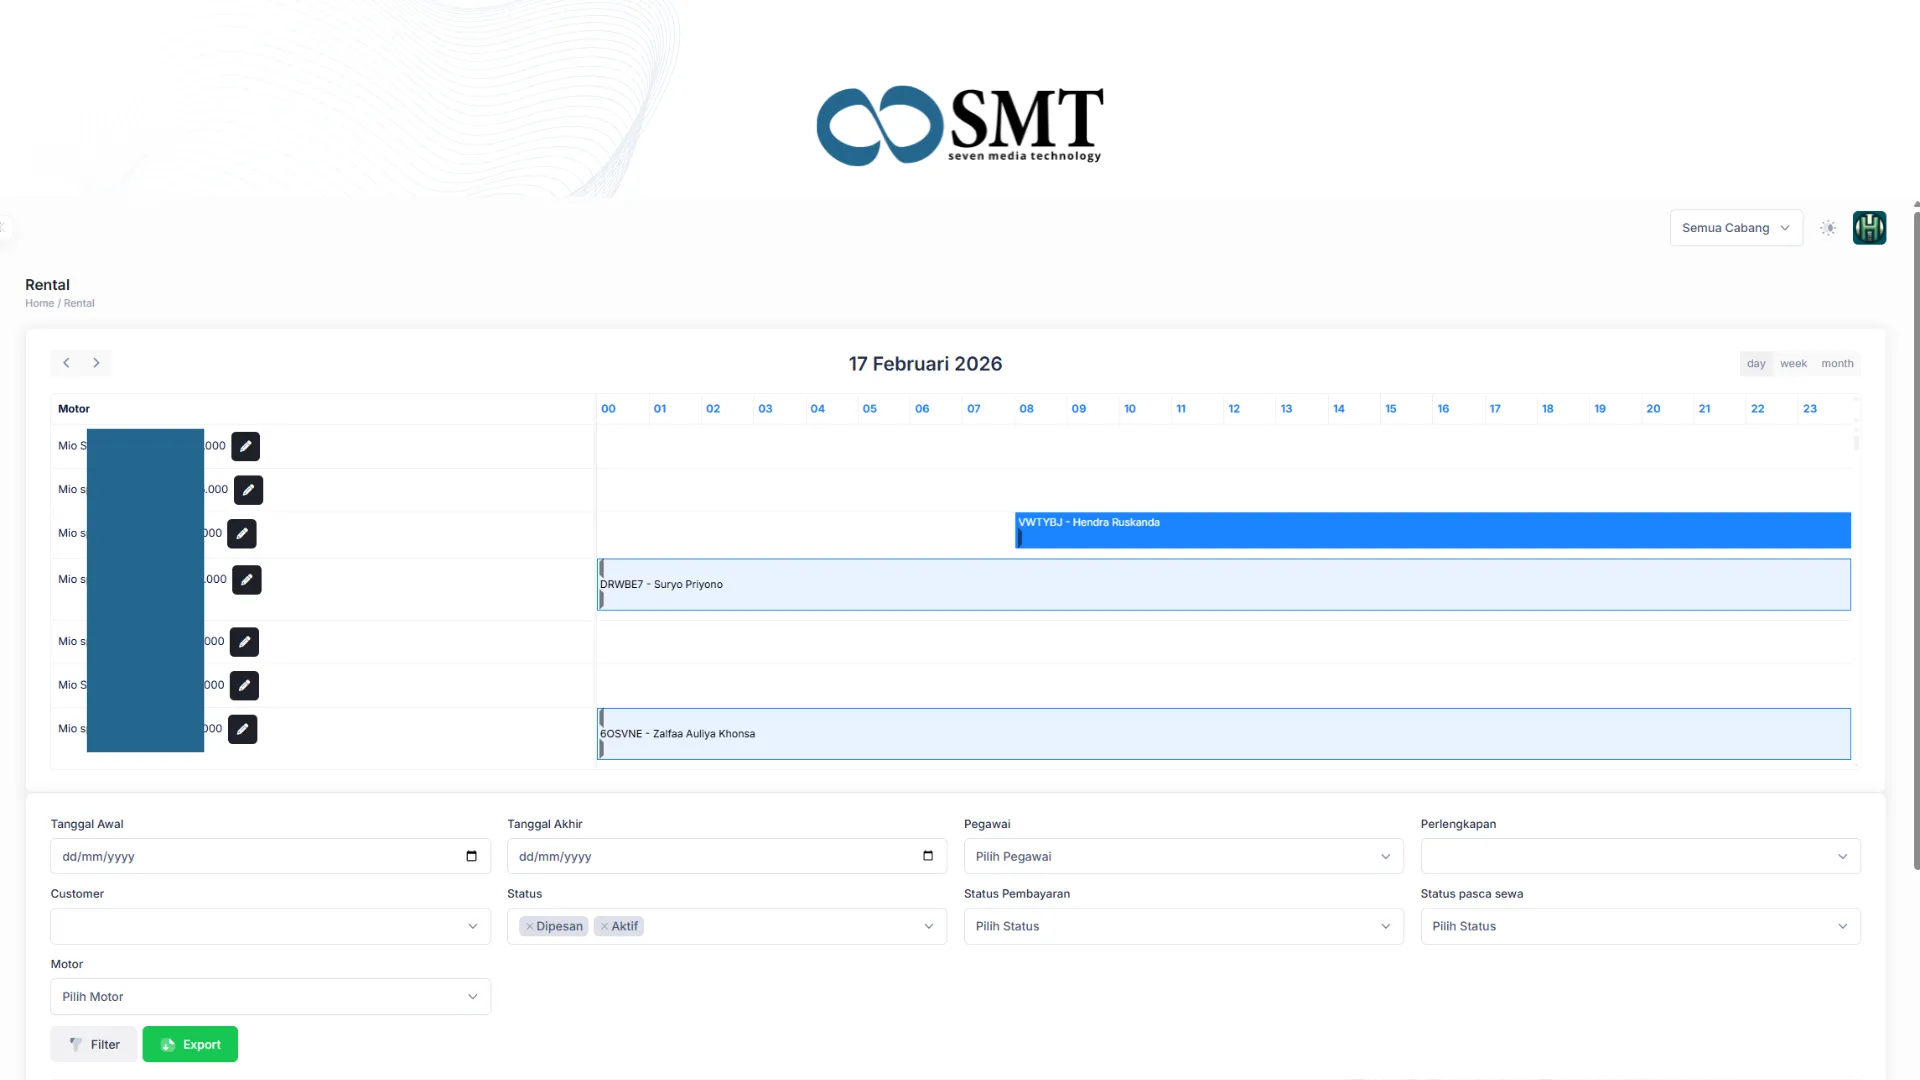
Task: Switch calendar to month view
Action: [1837, 364]
